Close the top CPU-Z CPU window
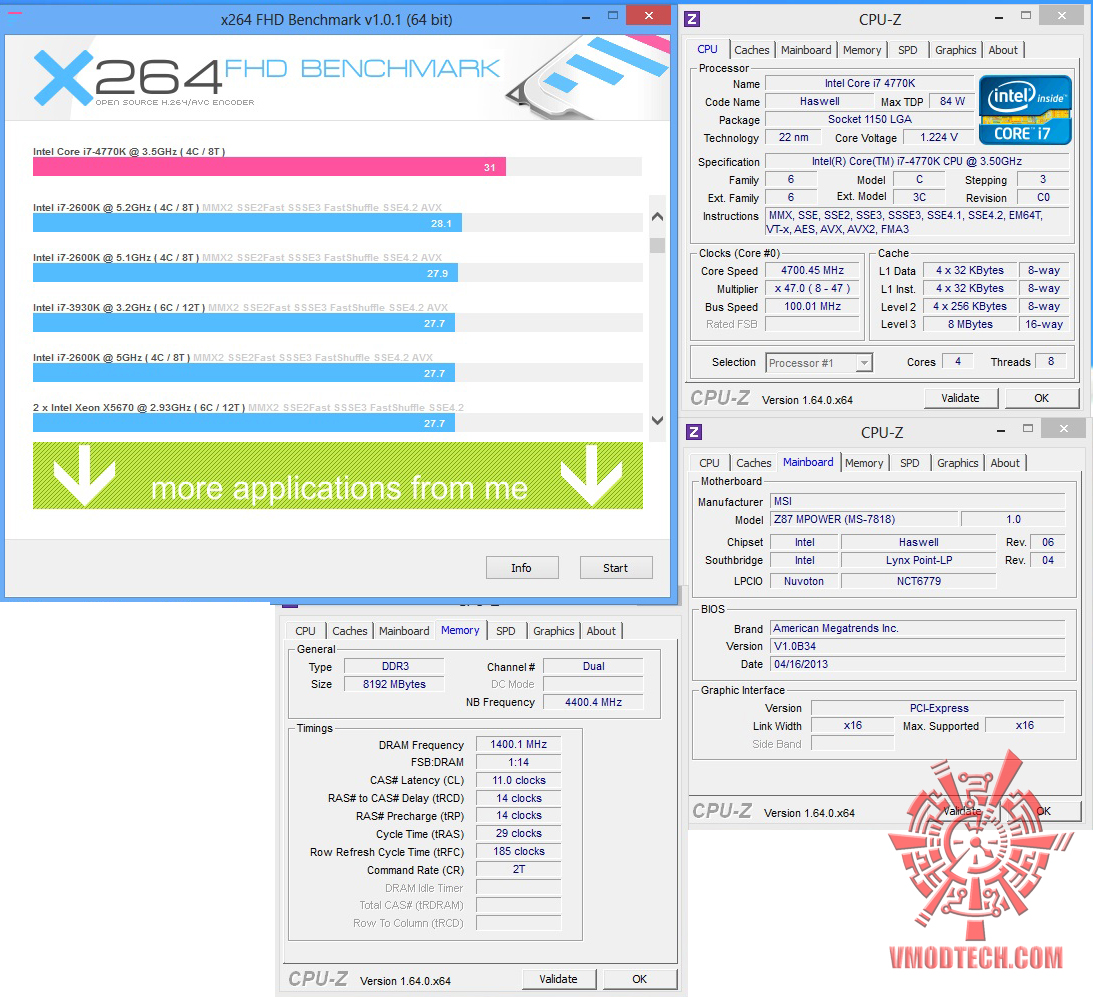 coord(1062,15)
